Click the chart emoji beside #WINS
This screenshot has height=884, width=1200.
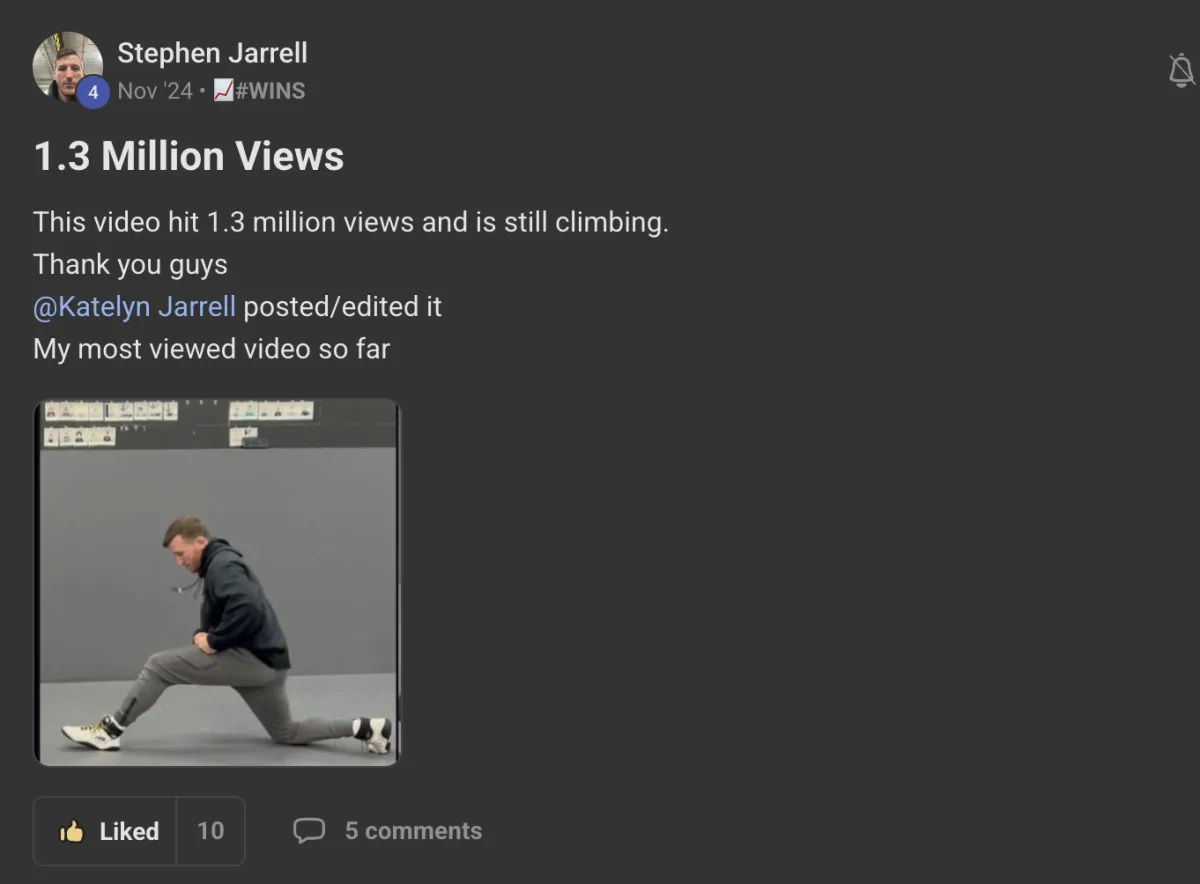pos(224,91)
